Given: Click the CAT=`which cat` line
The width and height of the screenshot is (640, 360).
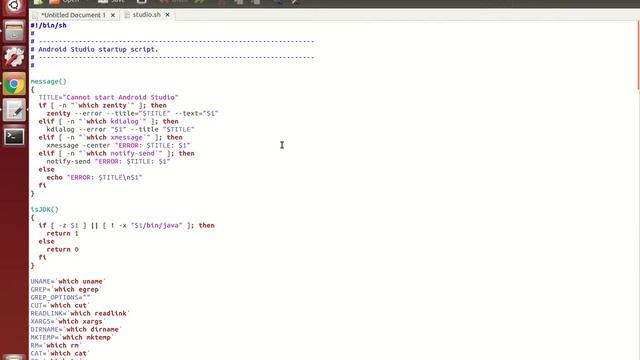Looking at the screenshot, I should tap(60, 353).
